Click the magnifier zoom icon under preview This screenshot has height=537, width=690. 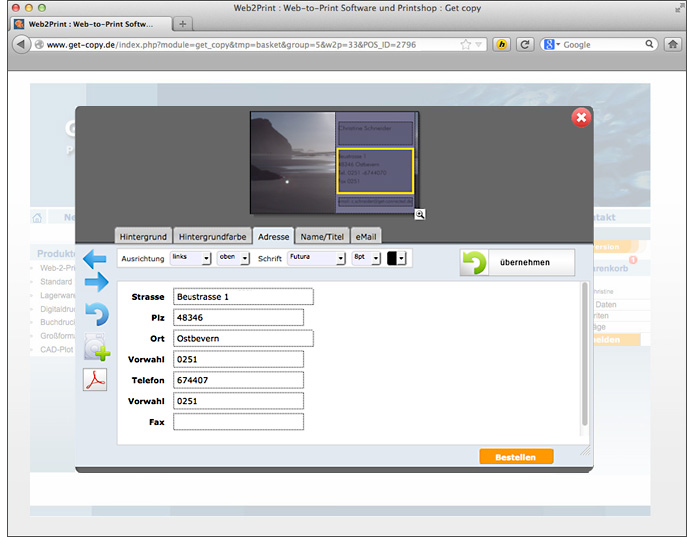tap(420, 214)
